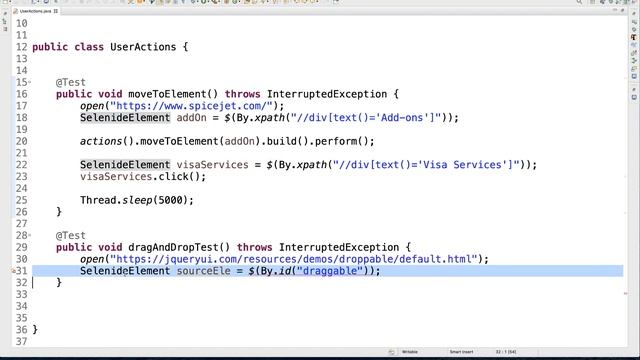Click the black icon on orange background in right sidebar

634,37
